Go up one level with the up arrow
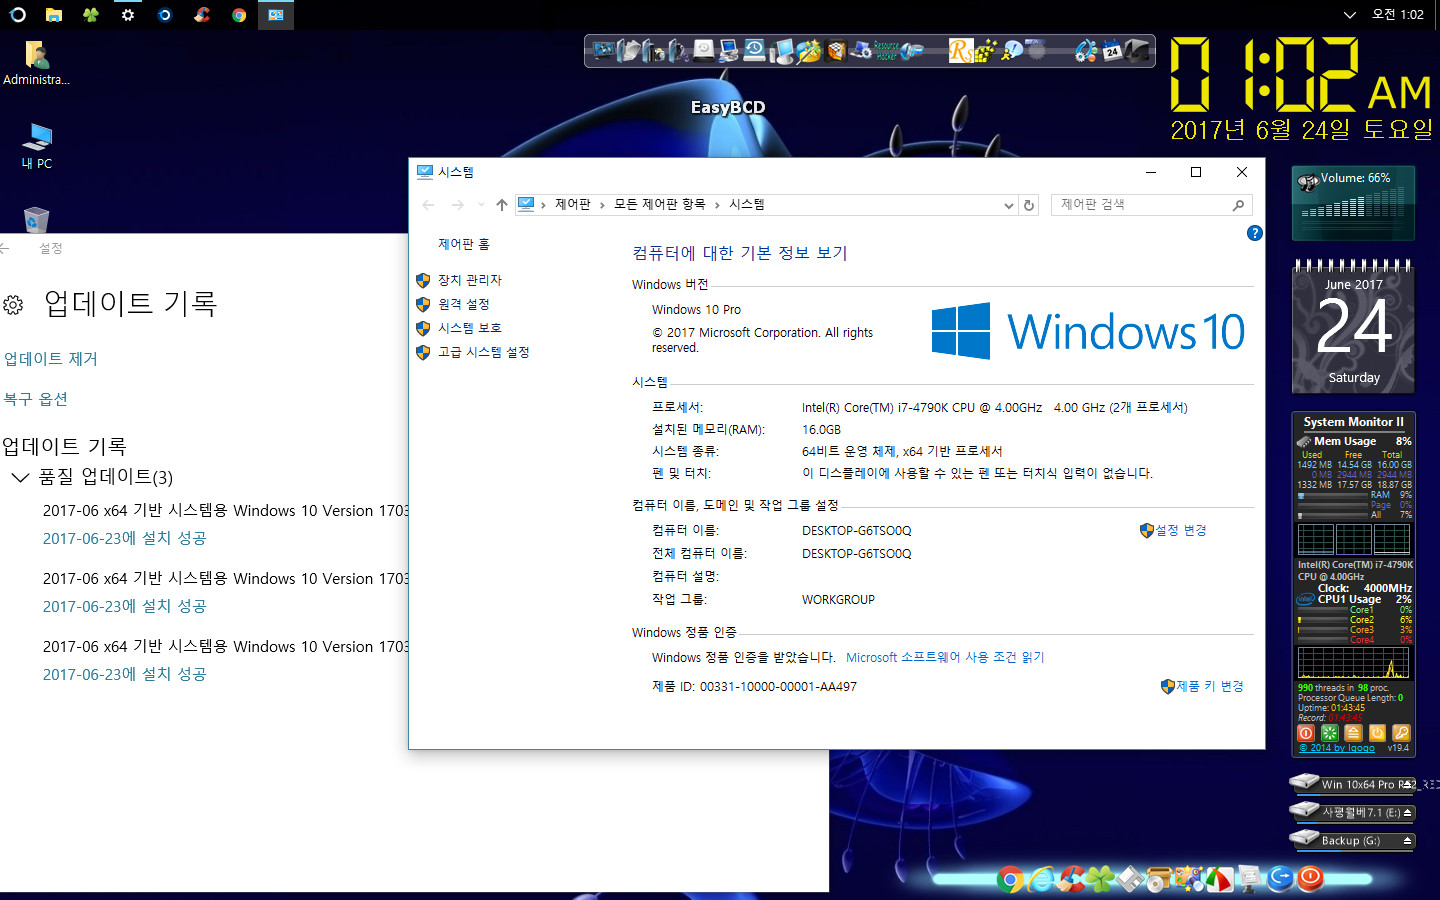The image size is (1440, 900). coord(502,205)
